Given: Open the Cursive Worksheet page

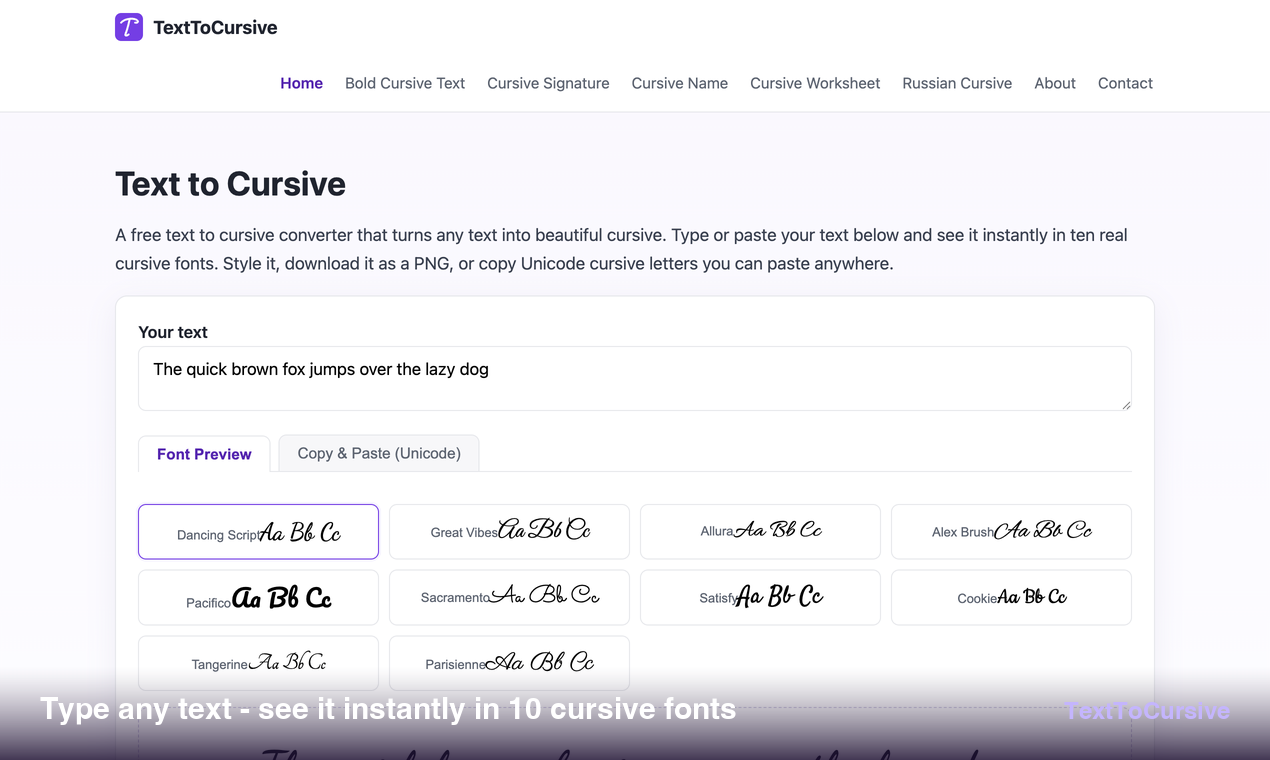Looking at the screenshot, I should pyautogui.click(x=815, y=83).
